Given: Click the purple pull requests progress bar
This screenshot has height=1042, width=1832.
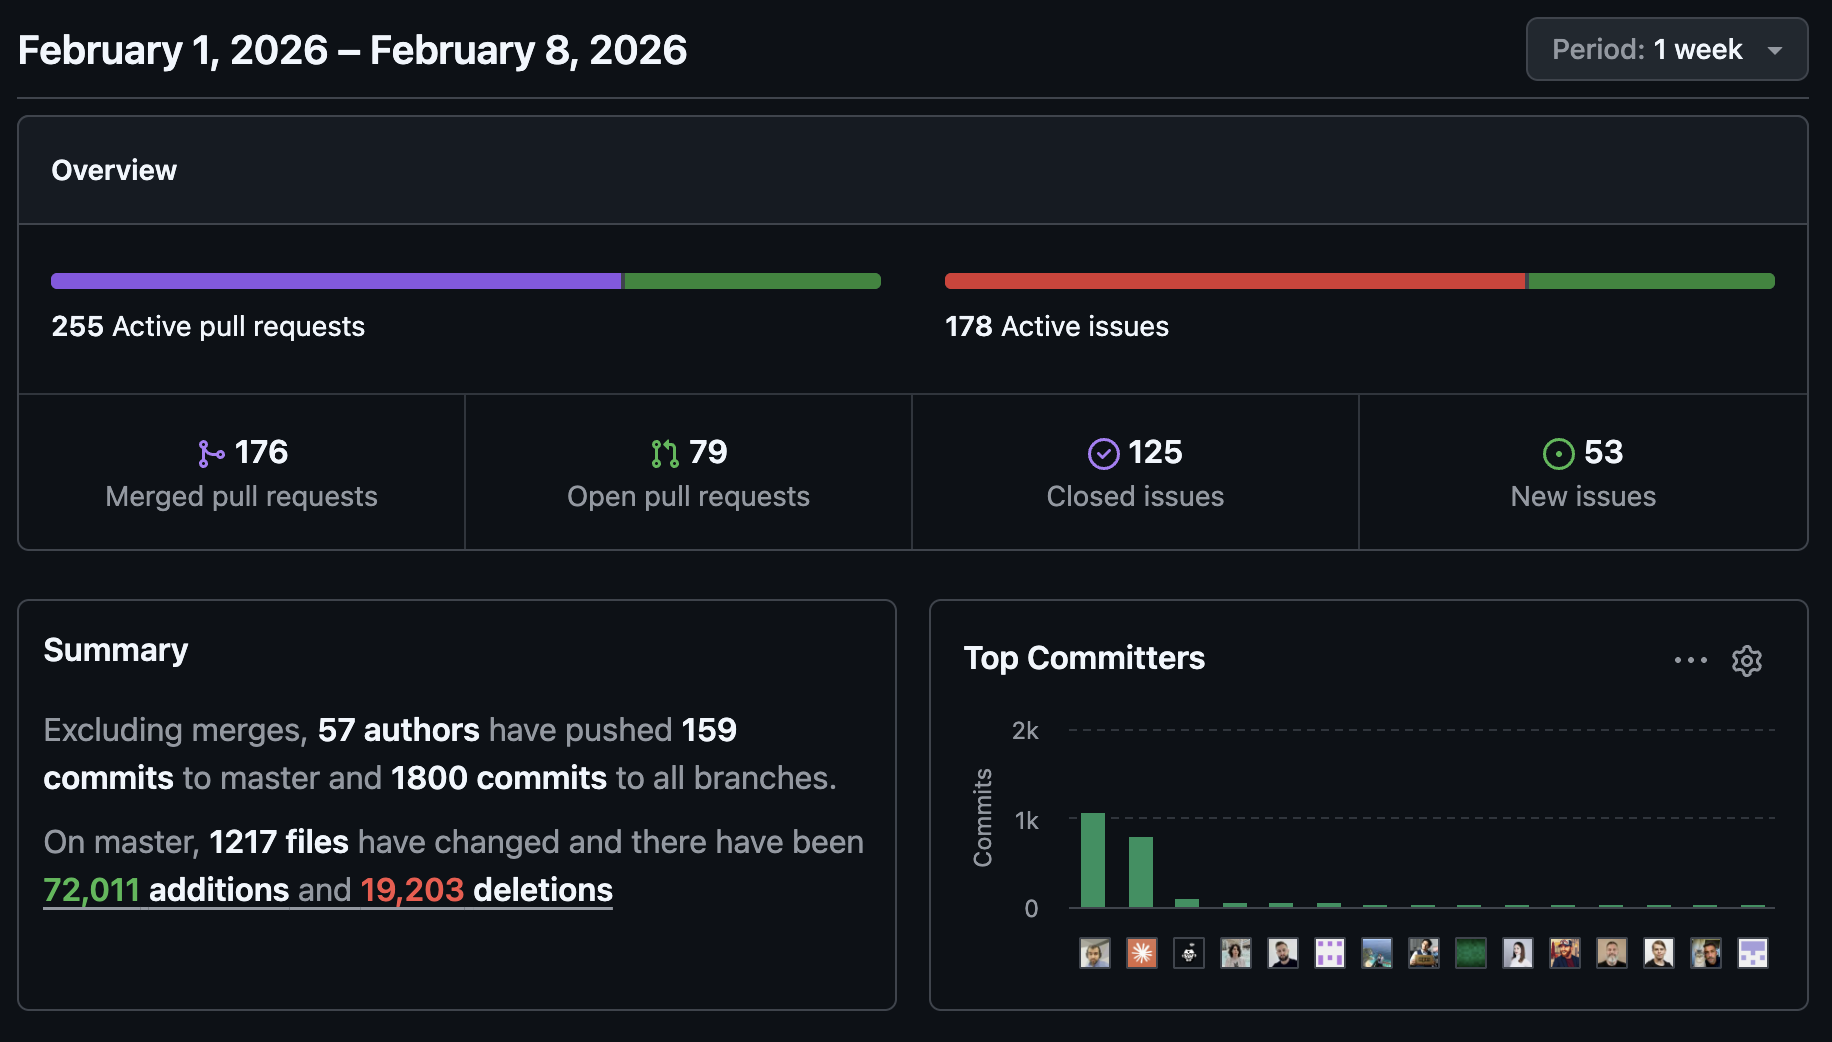Looking at the screenshot, I should coord(336,281).
